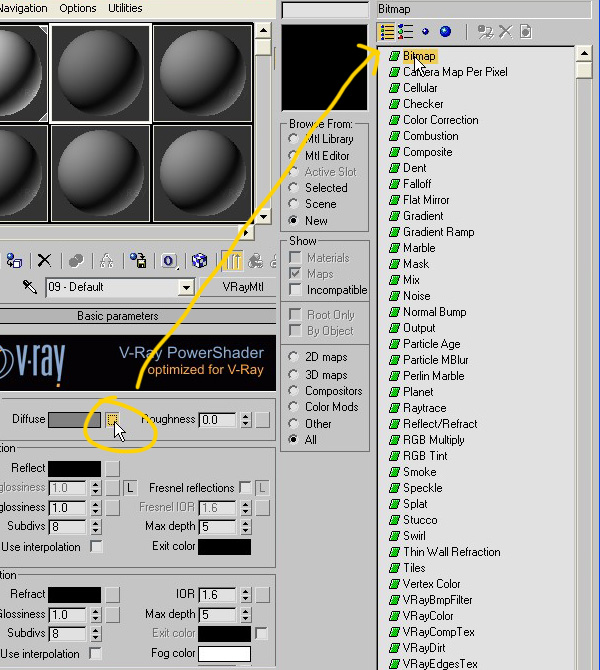Choose the 2D maps filter option
The width and height of the screenshot is (600, 670).
tap(293, 356)
